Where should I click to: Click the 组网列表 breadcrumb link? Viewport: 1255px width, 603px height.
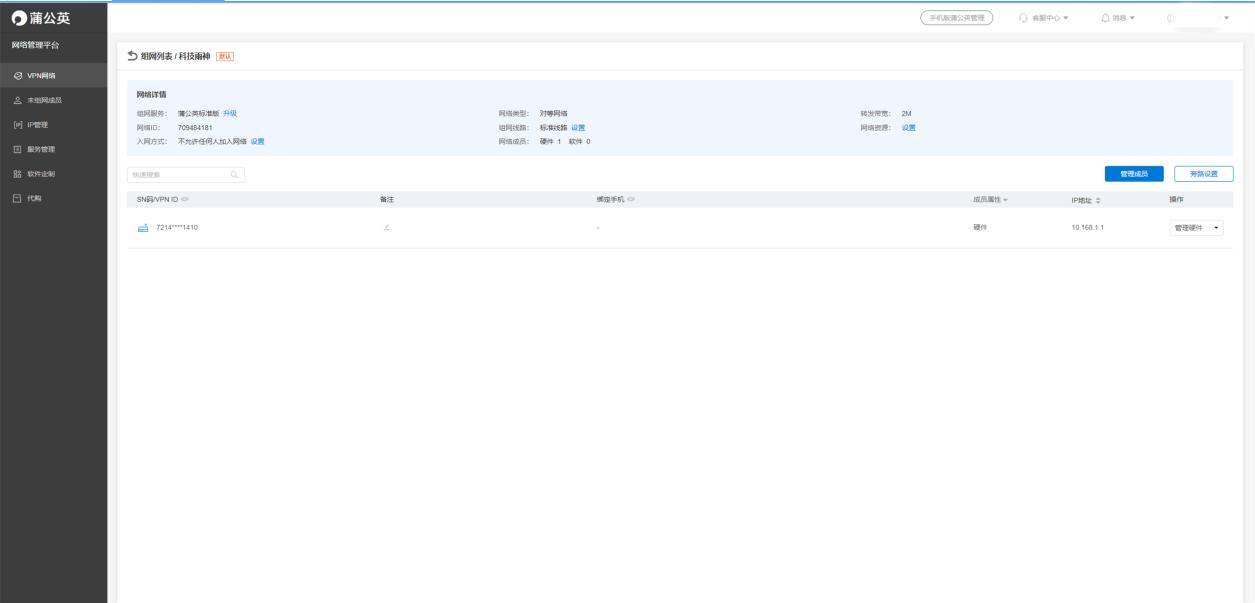pos(156,56)
